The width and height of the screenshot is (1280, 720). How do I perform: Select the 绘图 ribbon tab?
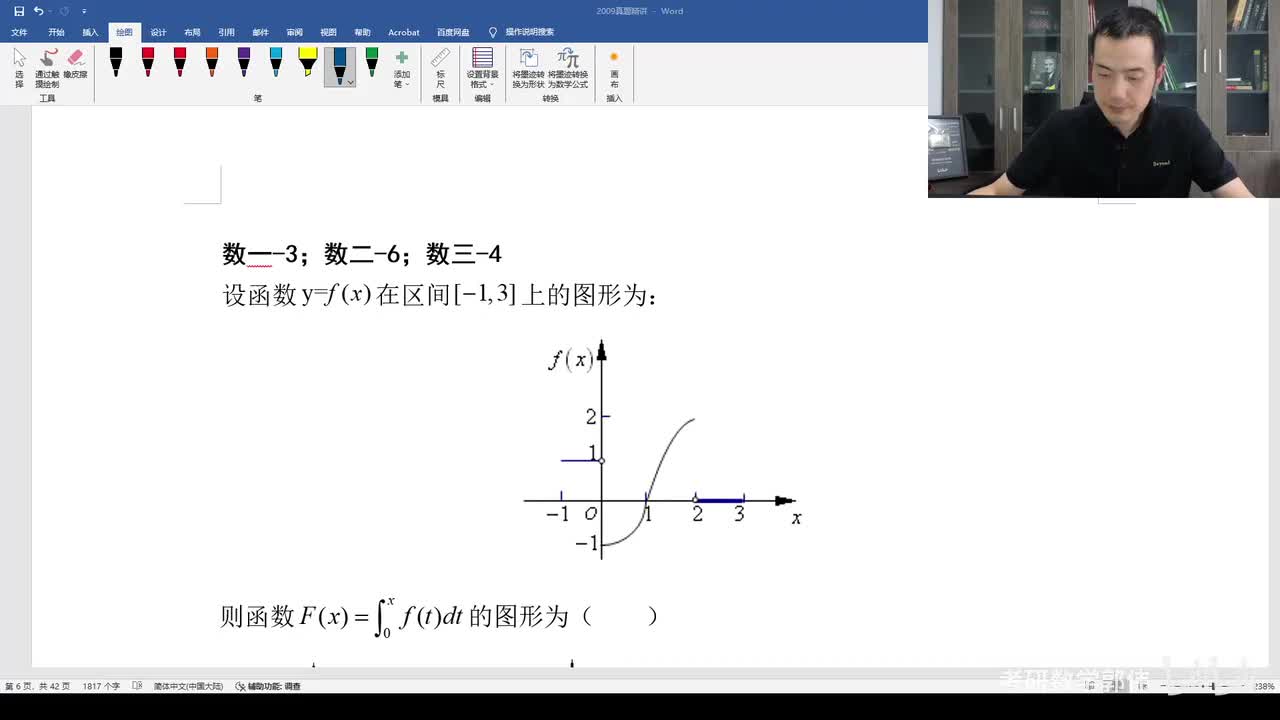(x=124, y=32)
